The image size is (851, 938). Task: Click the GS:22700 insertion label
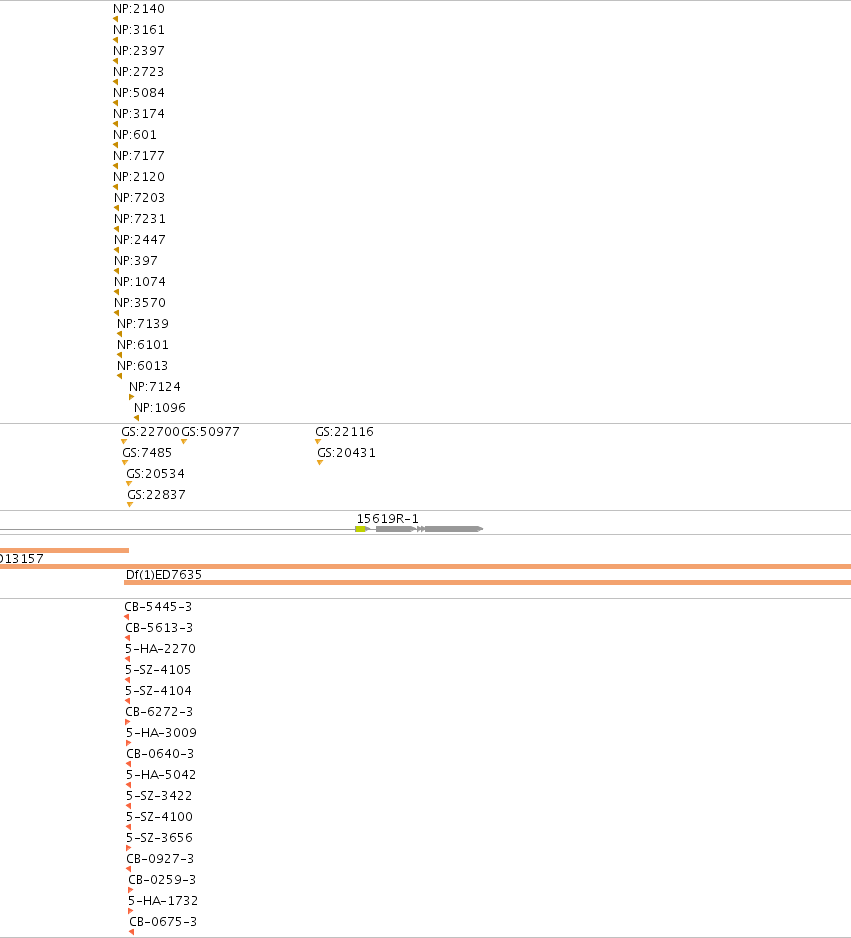click(150, 431)
